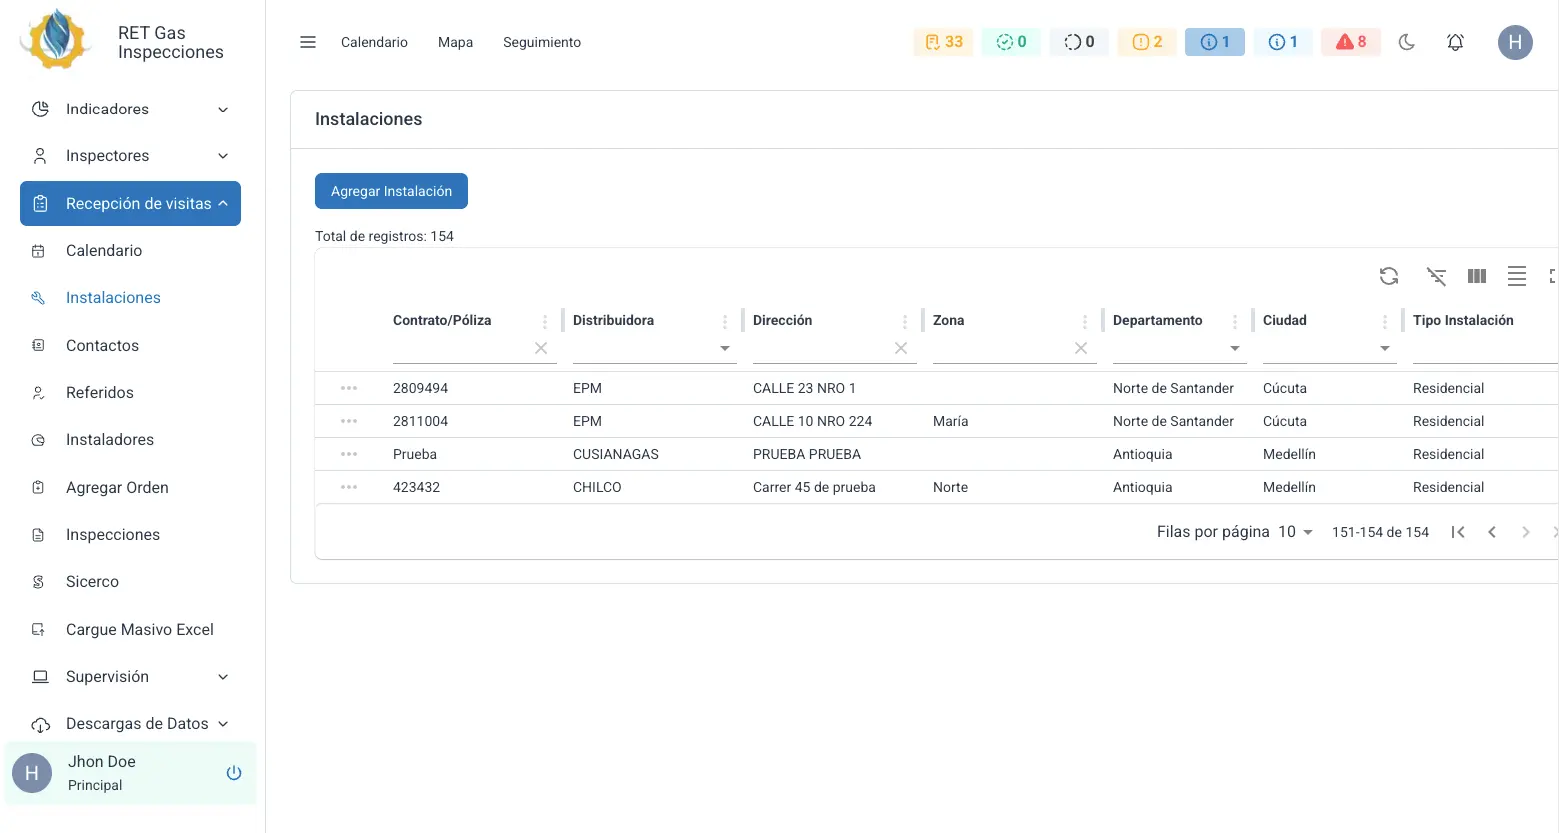
Task: Focus the Contrato/Póliza filter input
Action: pyautogui.click(x=461, y=348)
